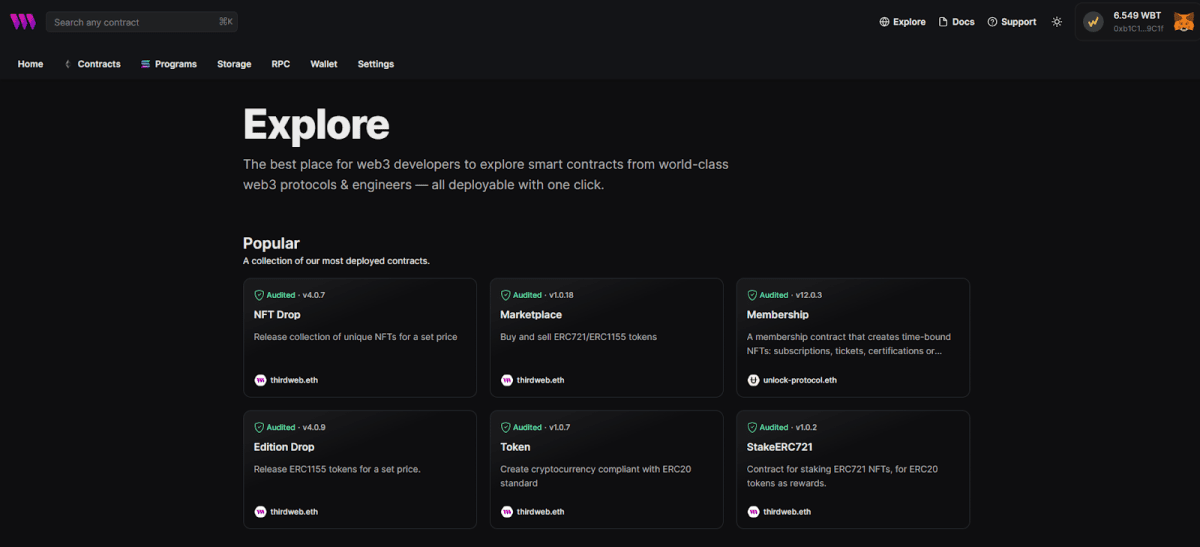Click thirdweb.eth avatar on StakeERC721 card
This screenshot has height=547, width=1200.
point(753,512)
